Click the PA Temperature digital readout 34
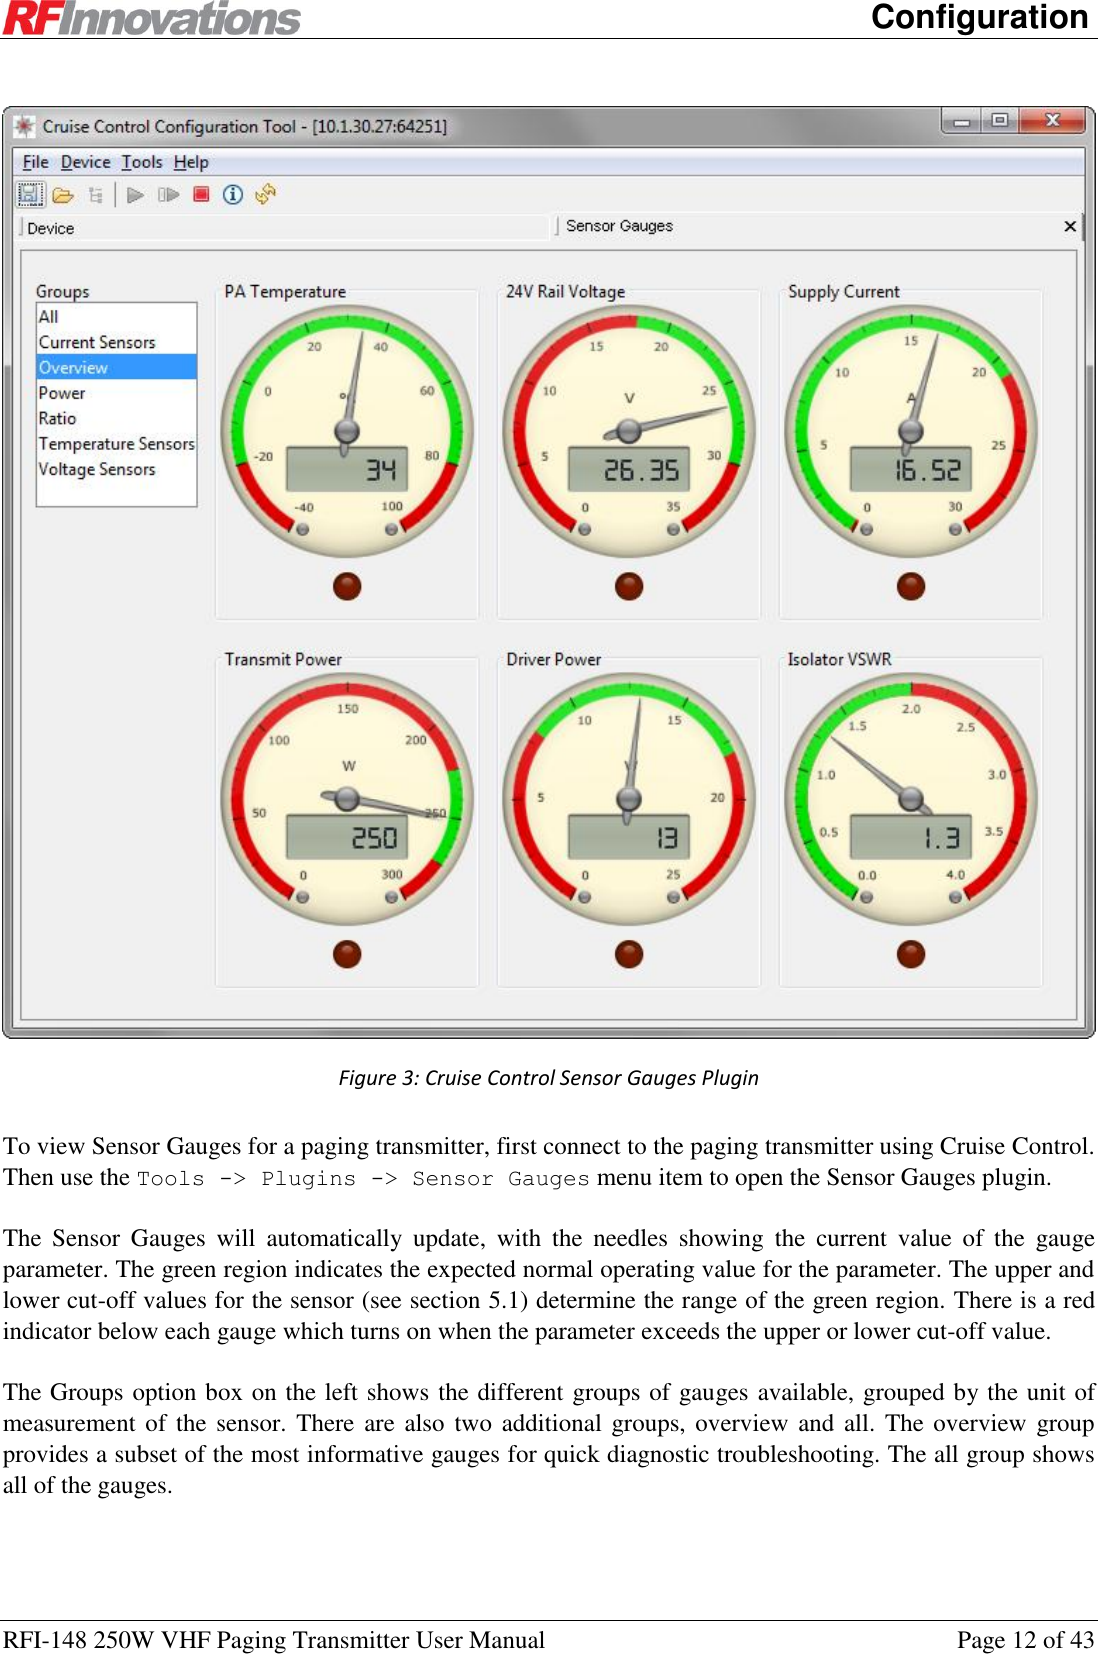 pyautogui.click(x=347, y=469)
